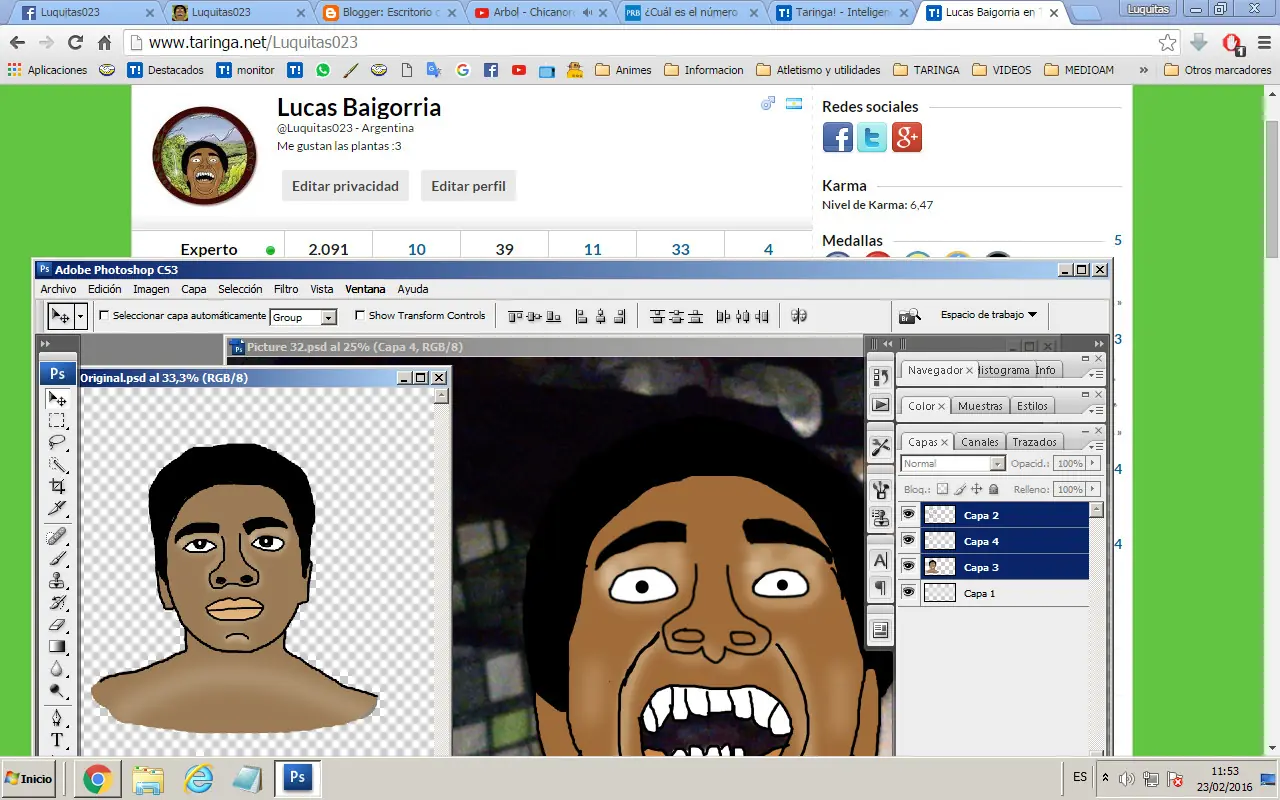Viewport: 1280px width, 800px height.
Task: Switch to the Trazados tab
Action: click(1034, 442)
